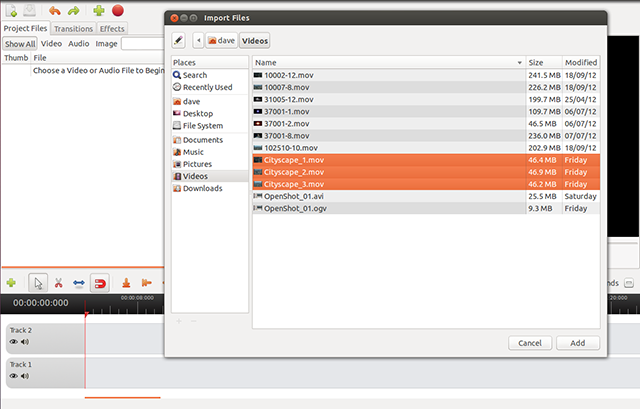
Task: Select file Cityscape_2.mov
Action: click(426, 172)
